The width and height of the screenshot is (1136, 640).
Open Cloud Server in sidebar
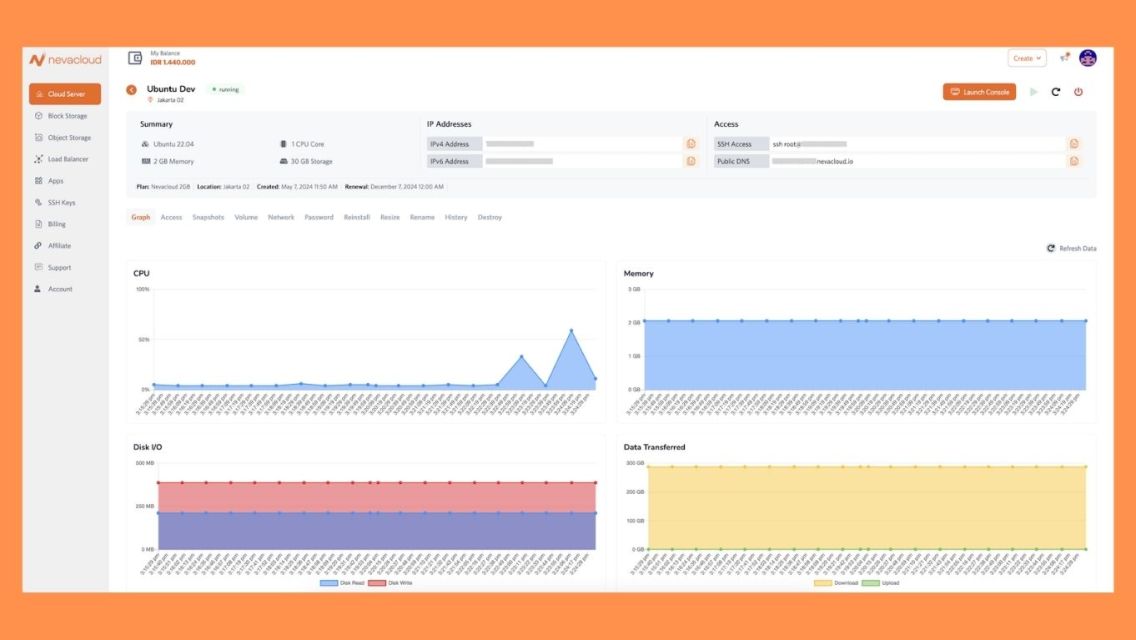point(65,93)
